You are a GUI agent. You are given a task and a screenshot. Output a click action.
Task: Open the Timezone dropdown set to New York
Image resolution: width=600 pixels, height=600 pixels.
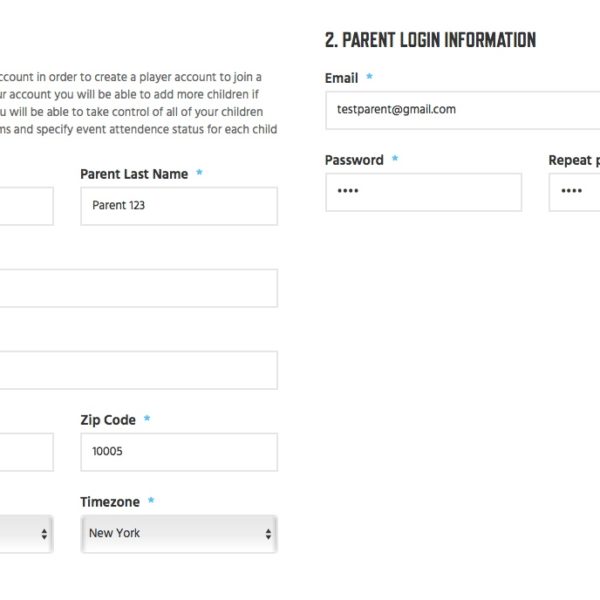[x=179, y=534]
